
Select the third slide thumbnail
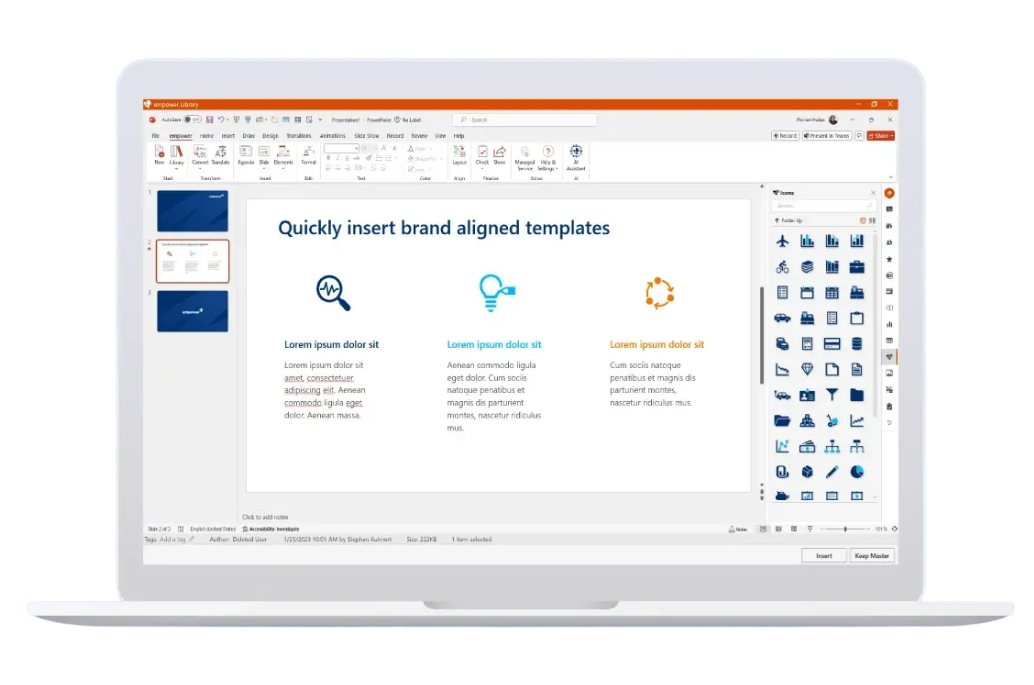point(193,311)
